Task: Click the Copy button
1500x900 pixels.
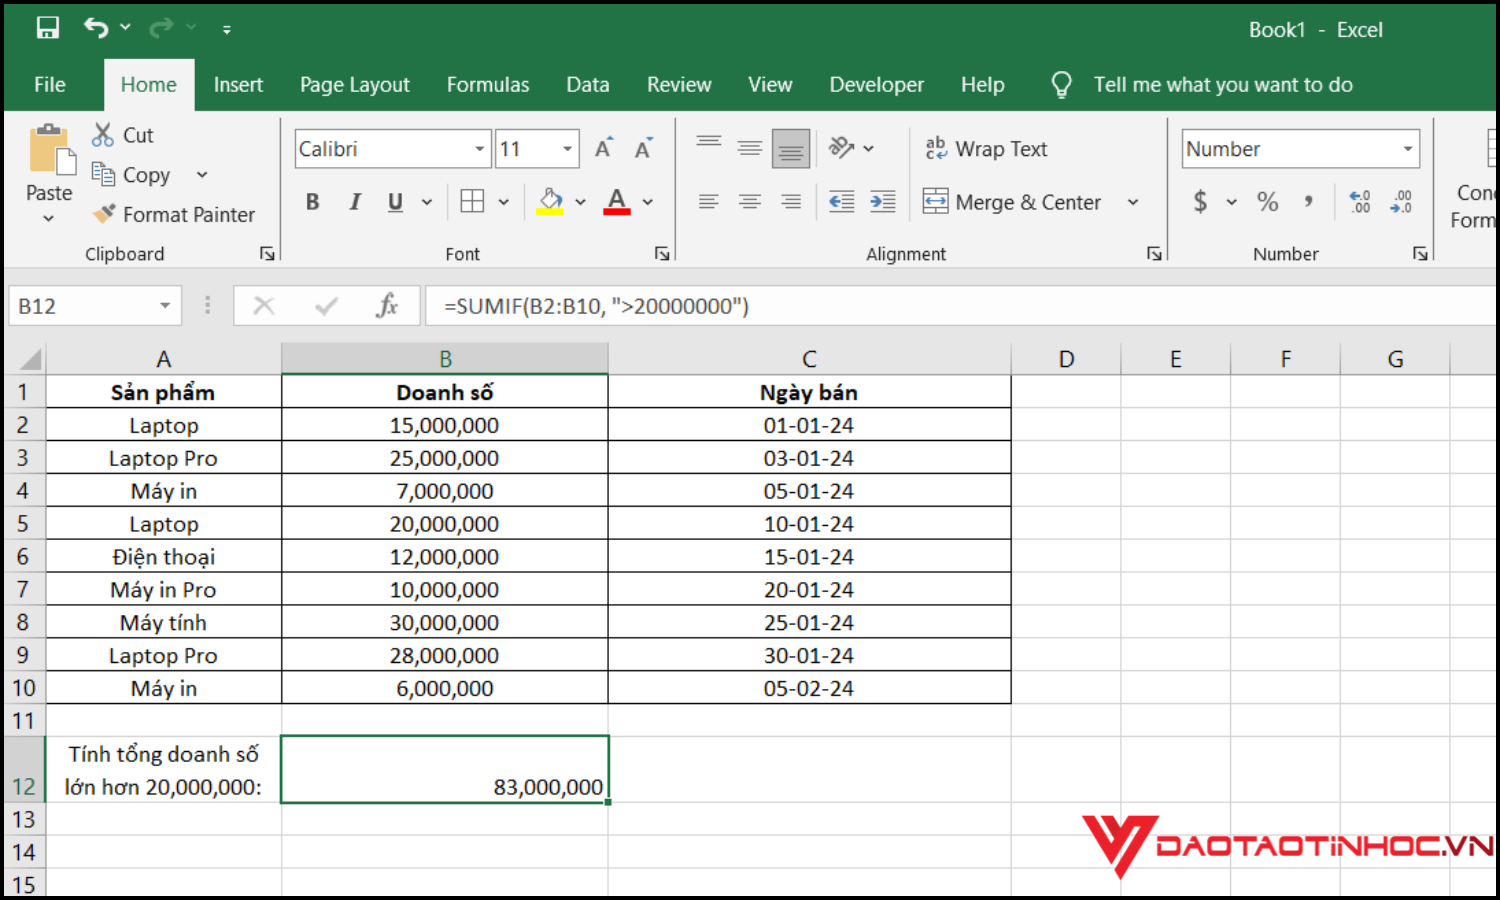Action: pos(132,175)
